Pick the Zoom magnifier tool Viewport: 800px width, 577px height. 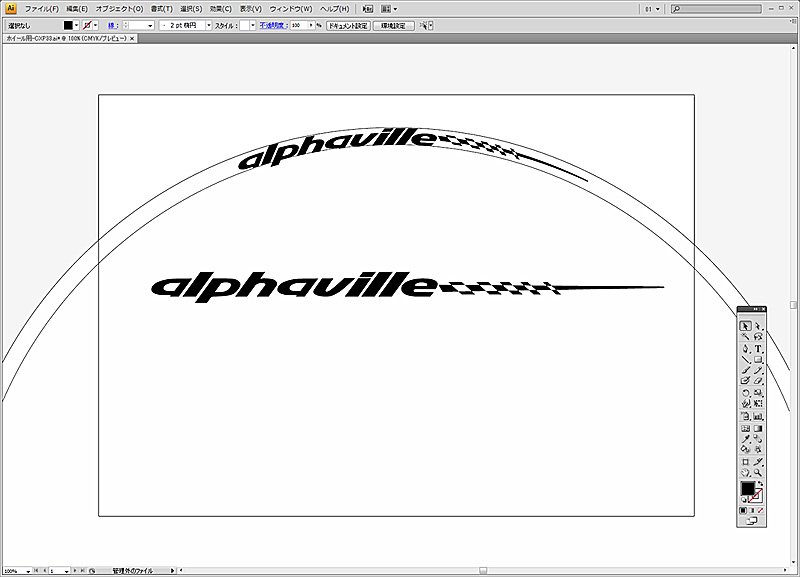[758, 473]
